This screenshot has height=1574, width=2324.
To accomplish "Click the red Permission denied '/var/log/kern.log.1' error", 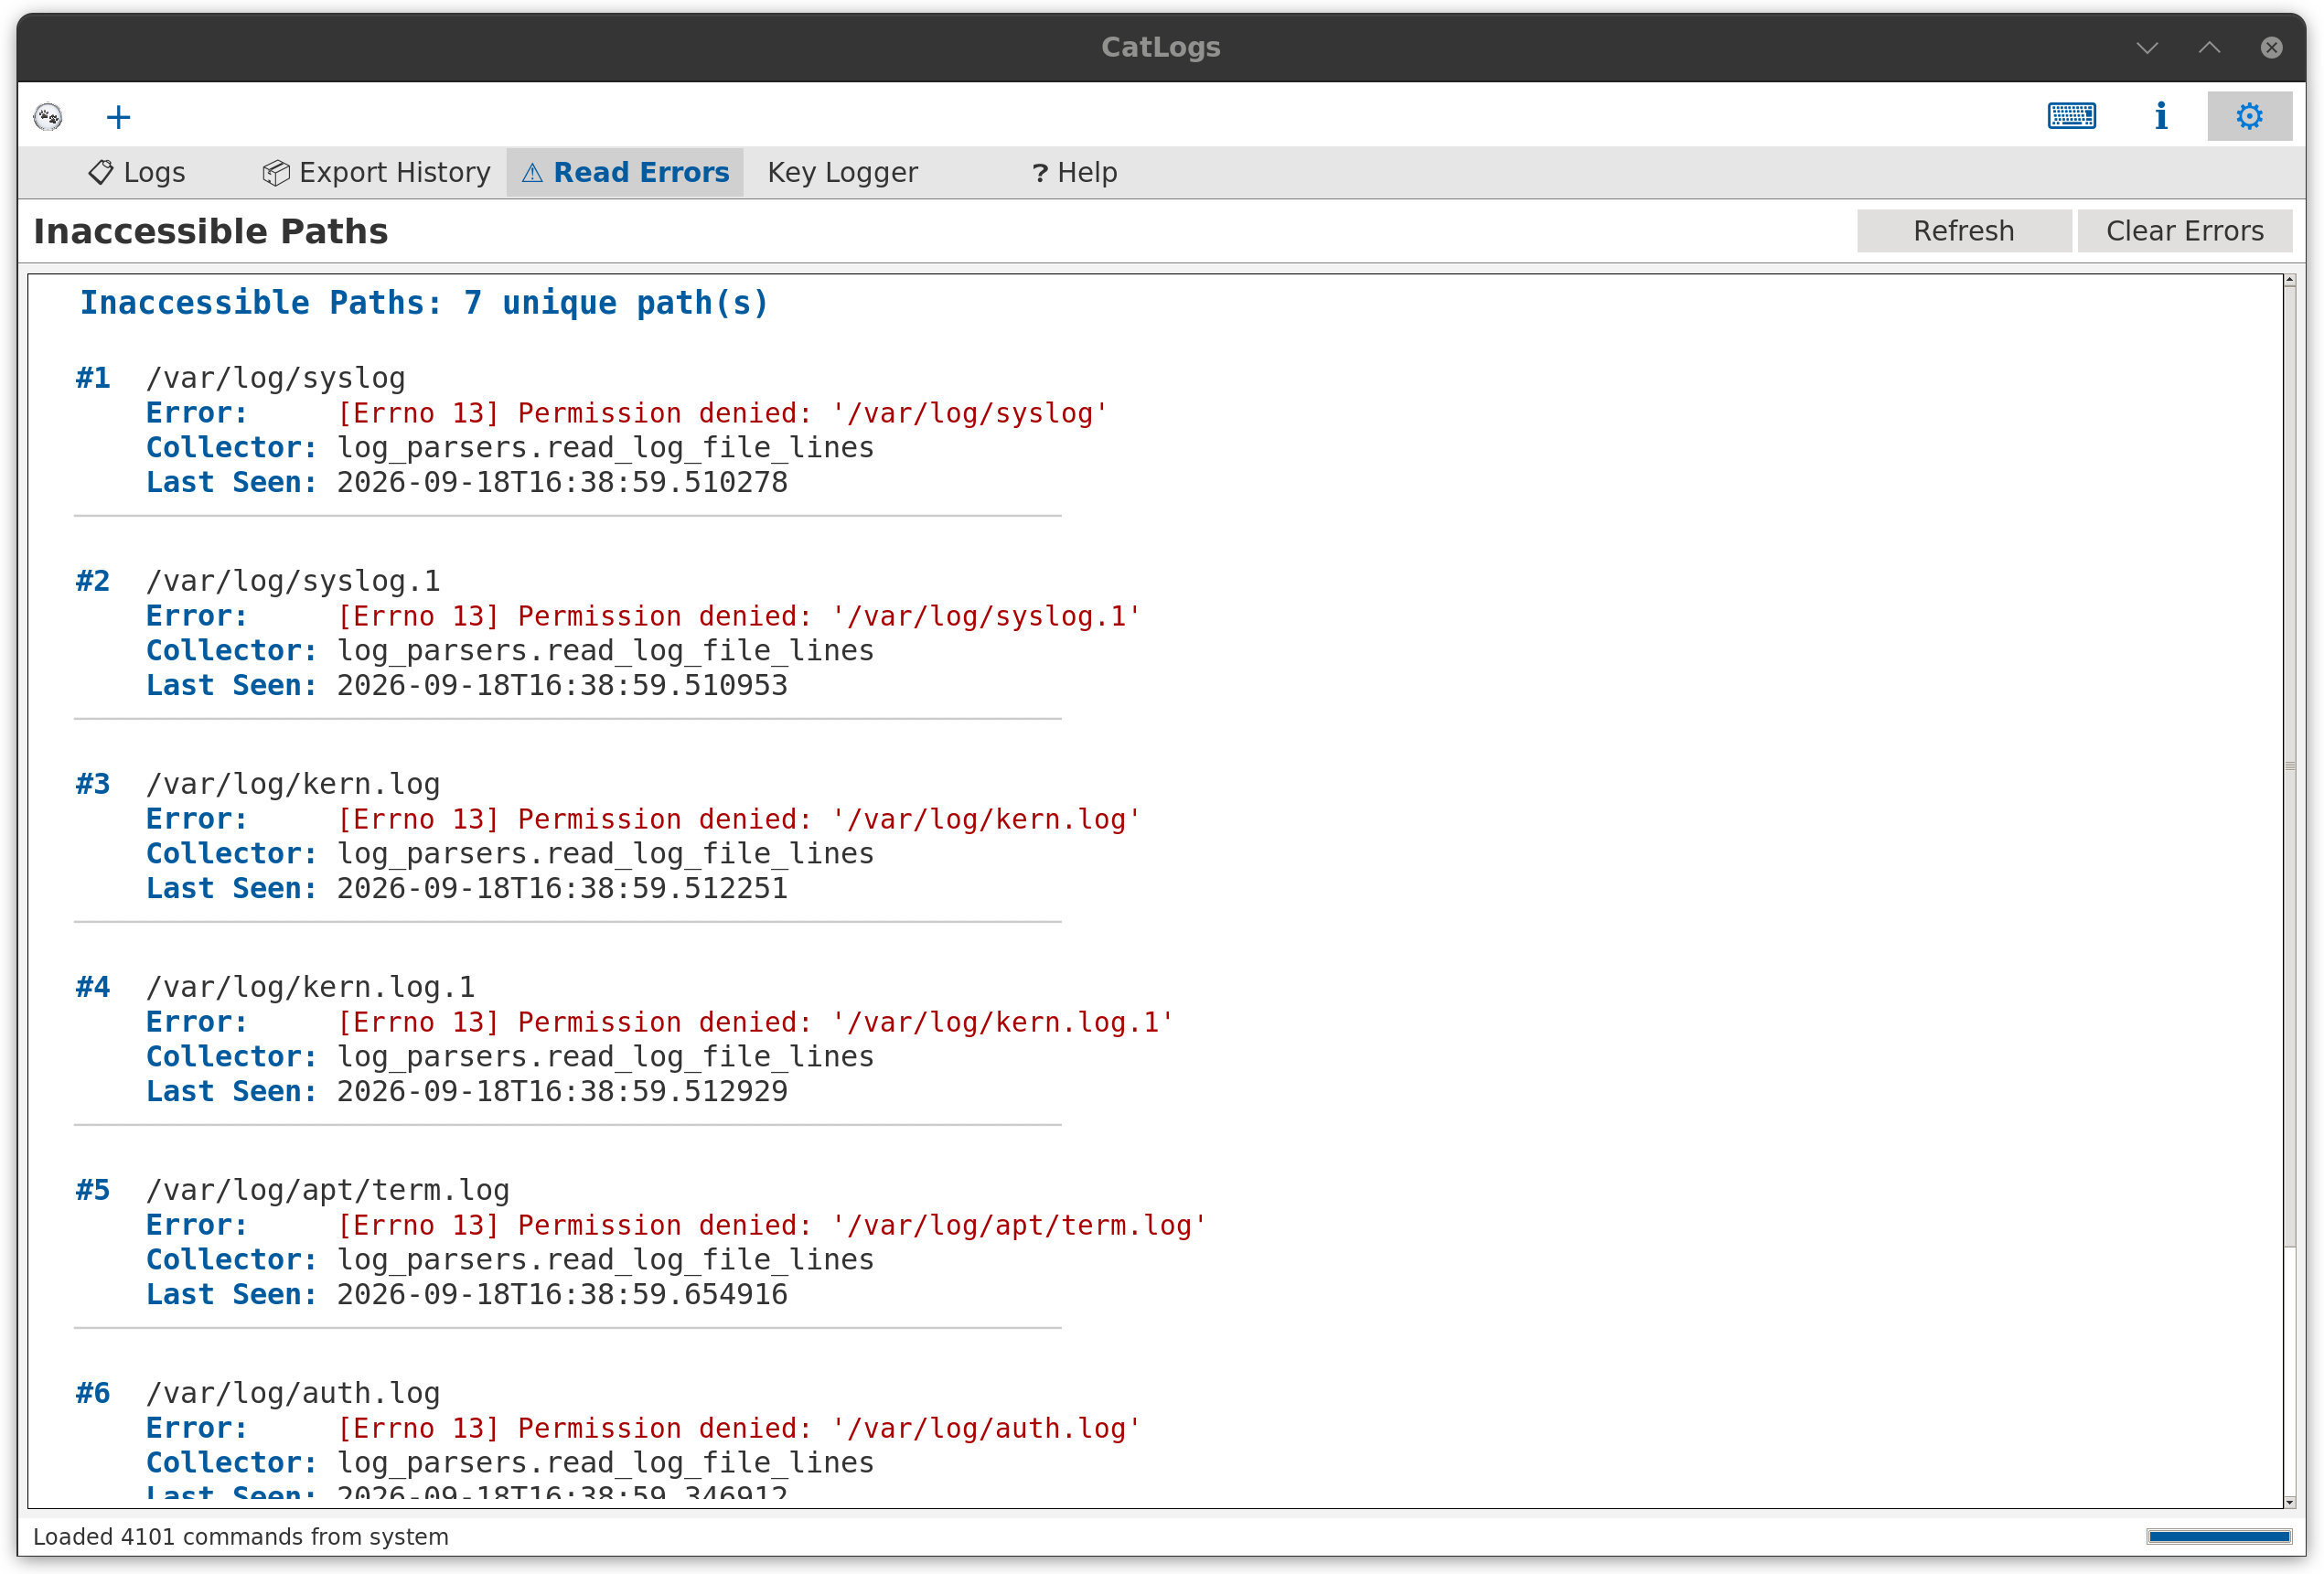I will point(755,1022).
